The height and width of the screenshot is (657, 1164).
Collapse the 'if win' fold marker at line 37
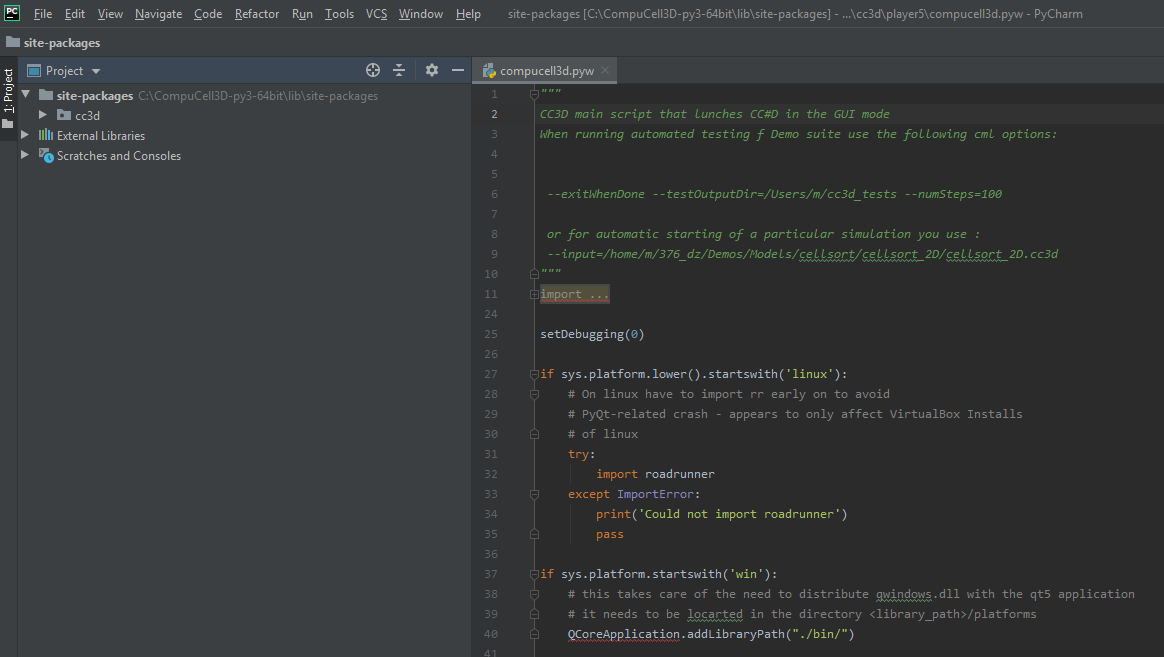[x=534, y=574]
